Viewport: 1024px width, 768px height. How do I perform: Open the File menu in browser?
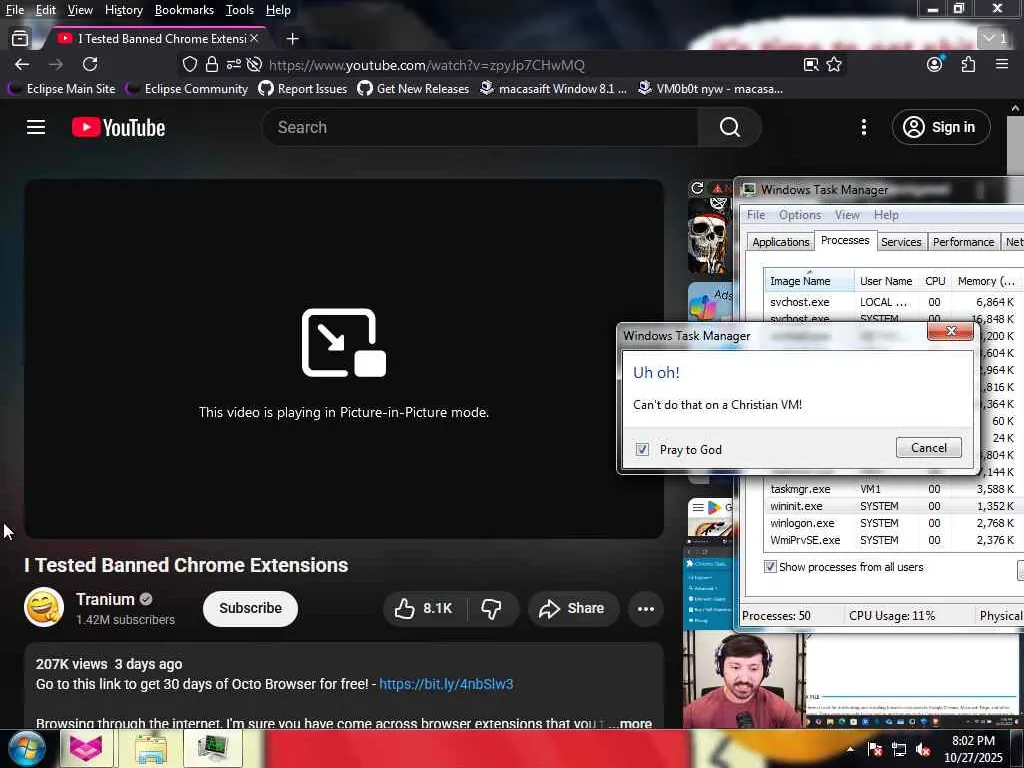[x=14, y=10]
